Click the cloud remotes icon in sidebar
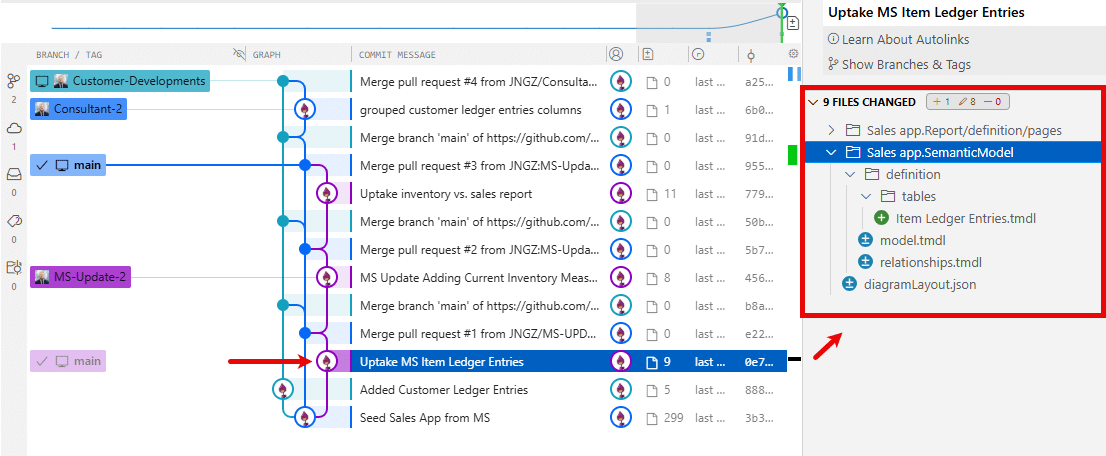 click(14, 127)
